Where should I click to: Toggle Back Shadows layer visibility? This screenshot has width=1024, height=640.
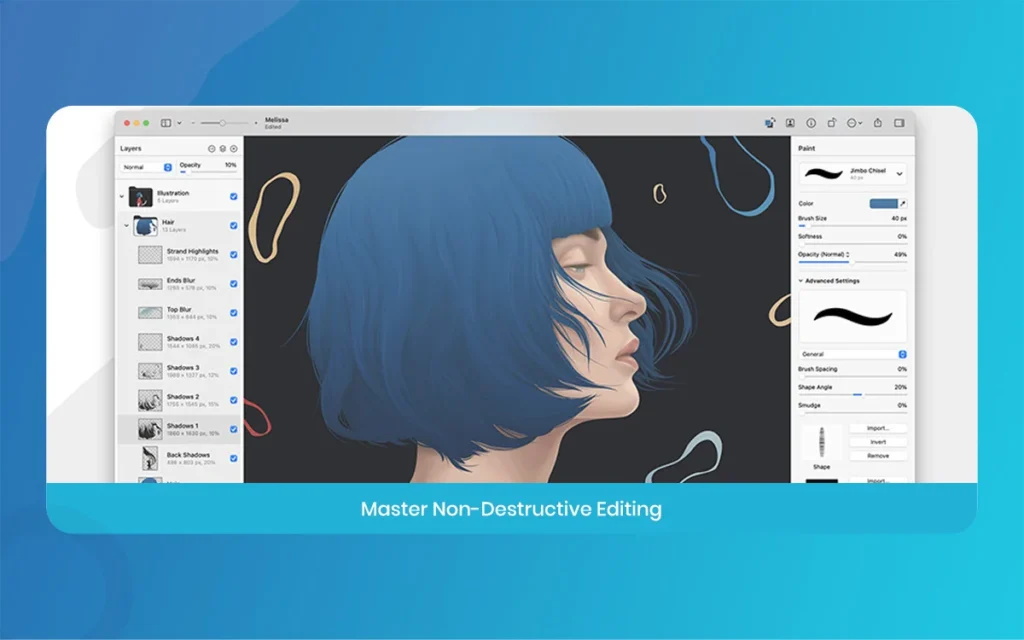click(x=234, y=458)
